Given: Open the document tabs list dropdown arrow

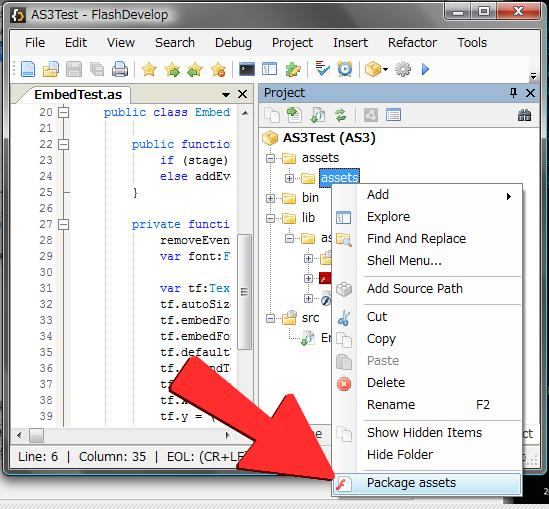Looking at the screenshot, I should tap(226, 95).
